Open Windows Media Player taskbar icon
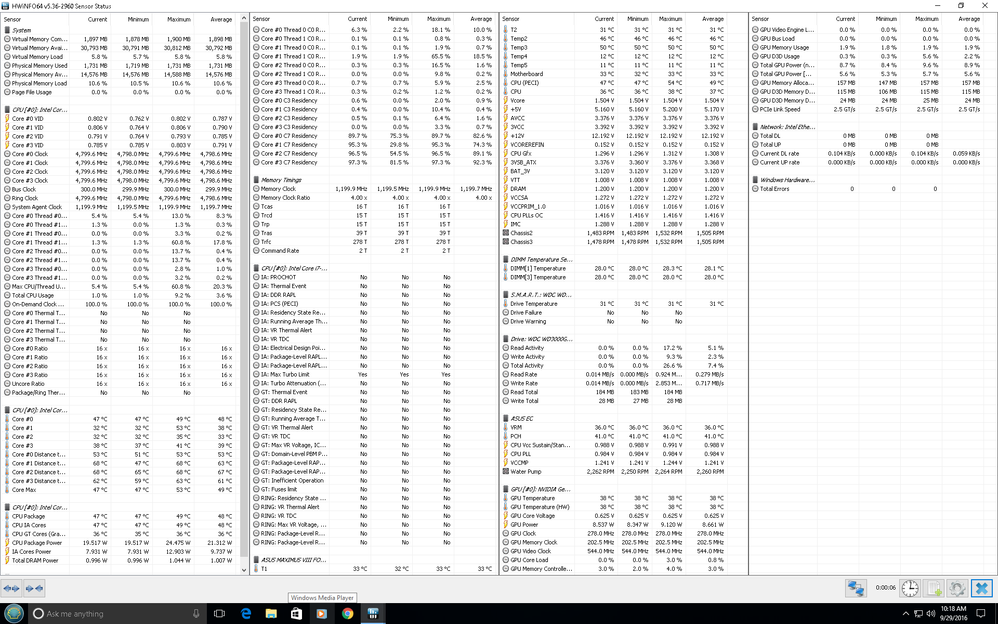998x624 pixels. pyautogui.click(x=321, y=614)
